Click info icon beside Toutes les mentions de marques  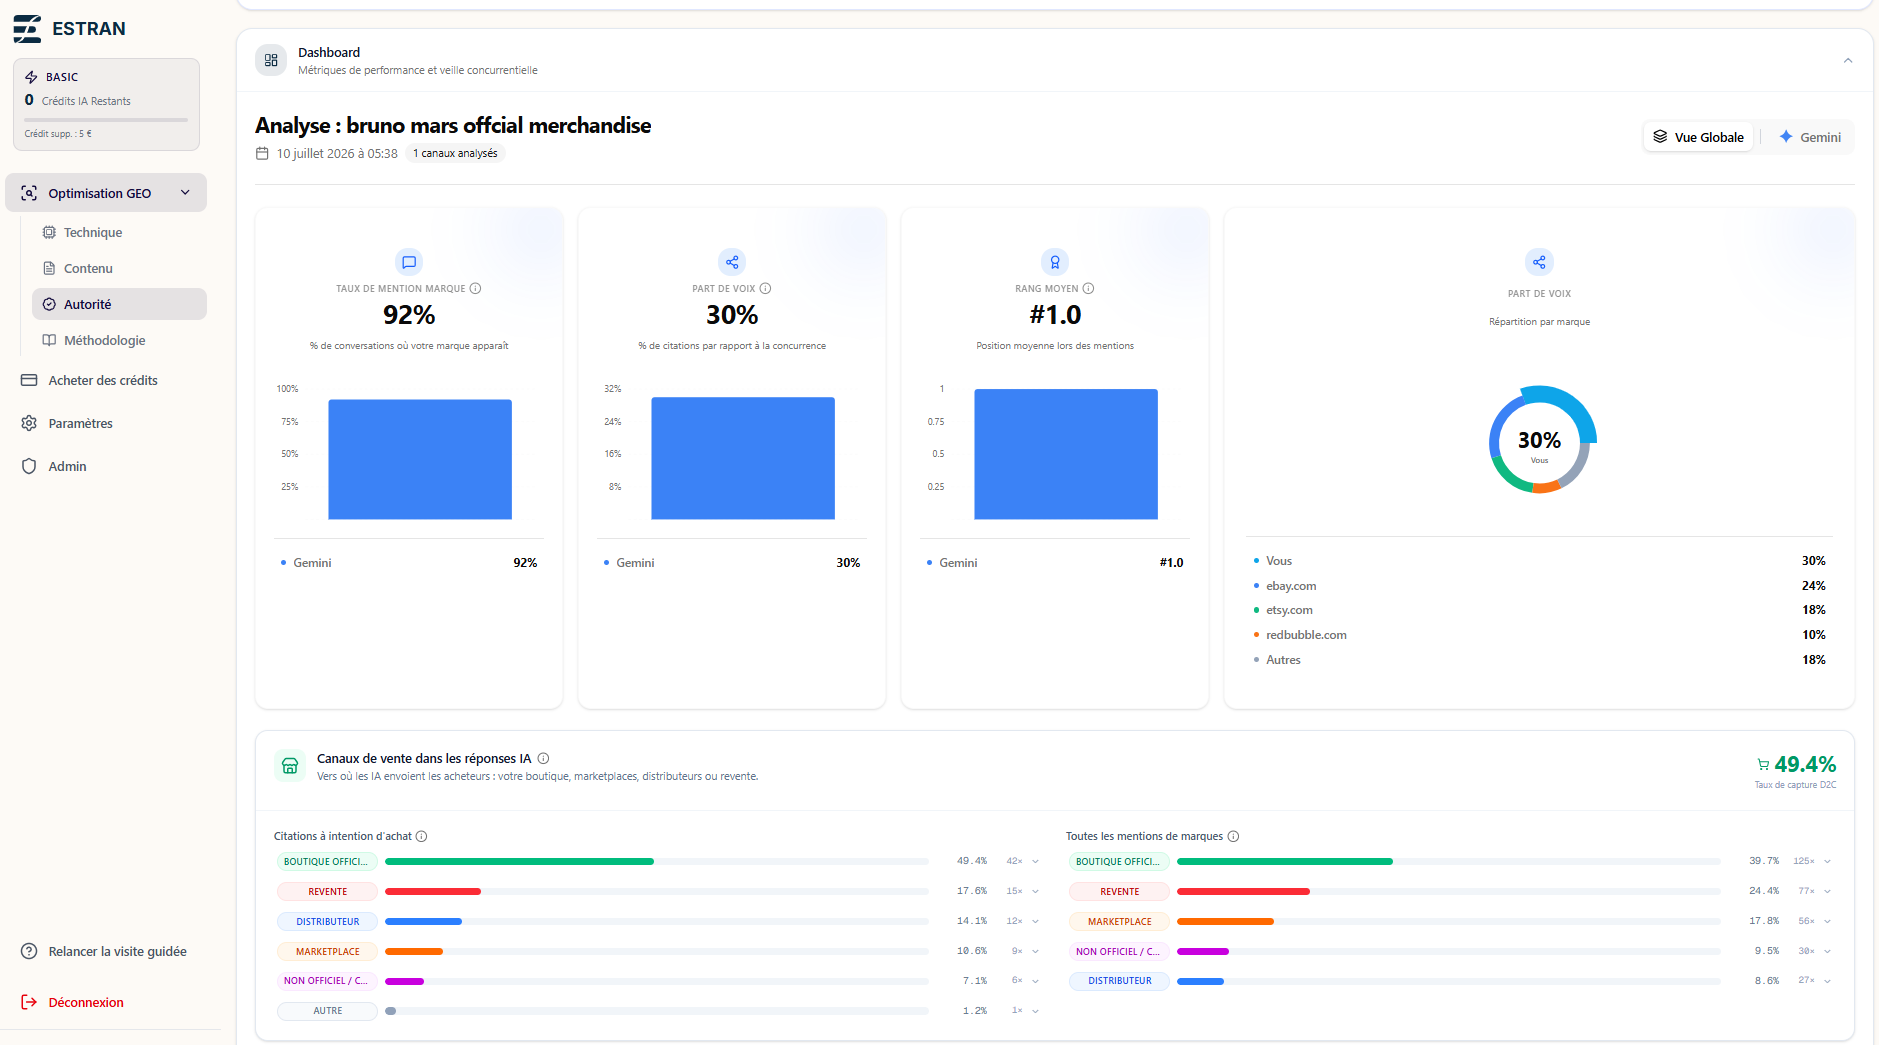click(1234, 836)
